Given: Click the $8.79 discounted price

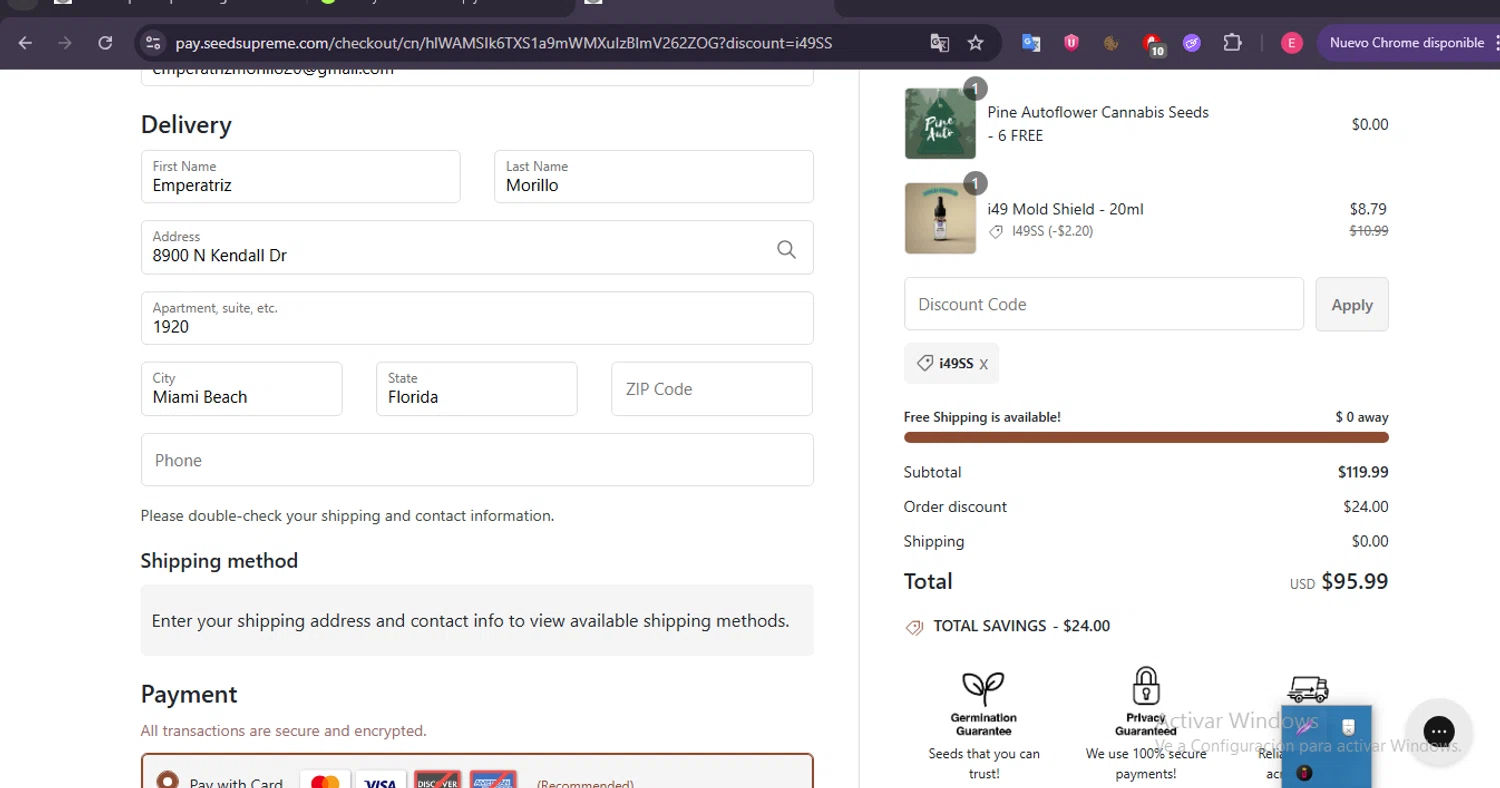Looking at the screenshot, I should click(x=1368, y=209).
